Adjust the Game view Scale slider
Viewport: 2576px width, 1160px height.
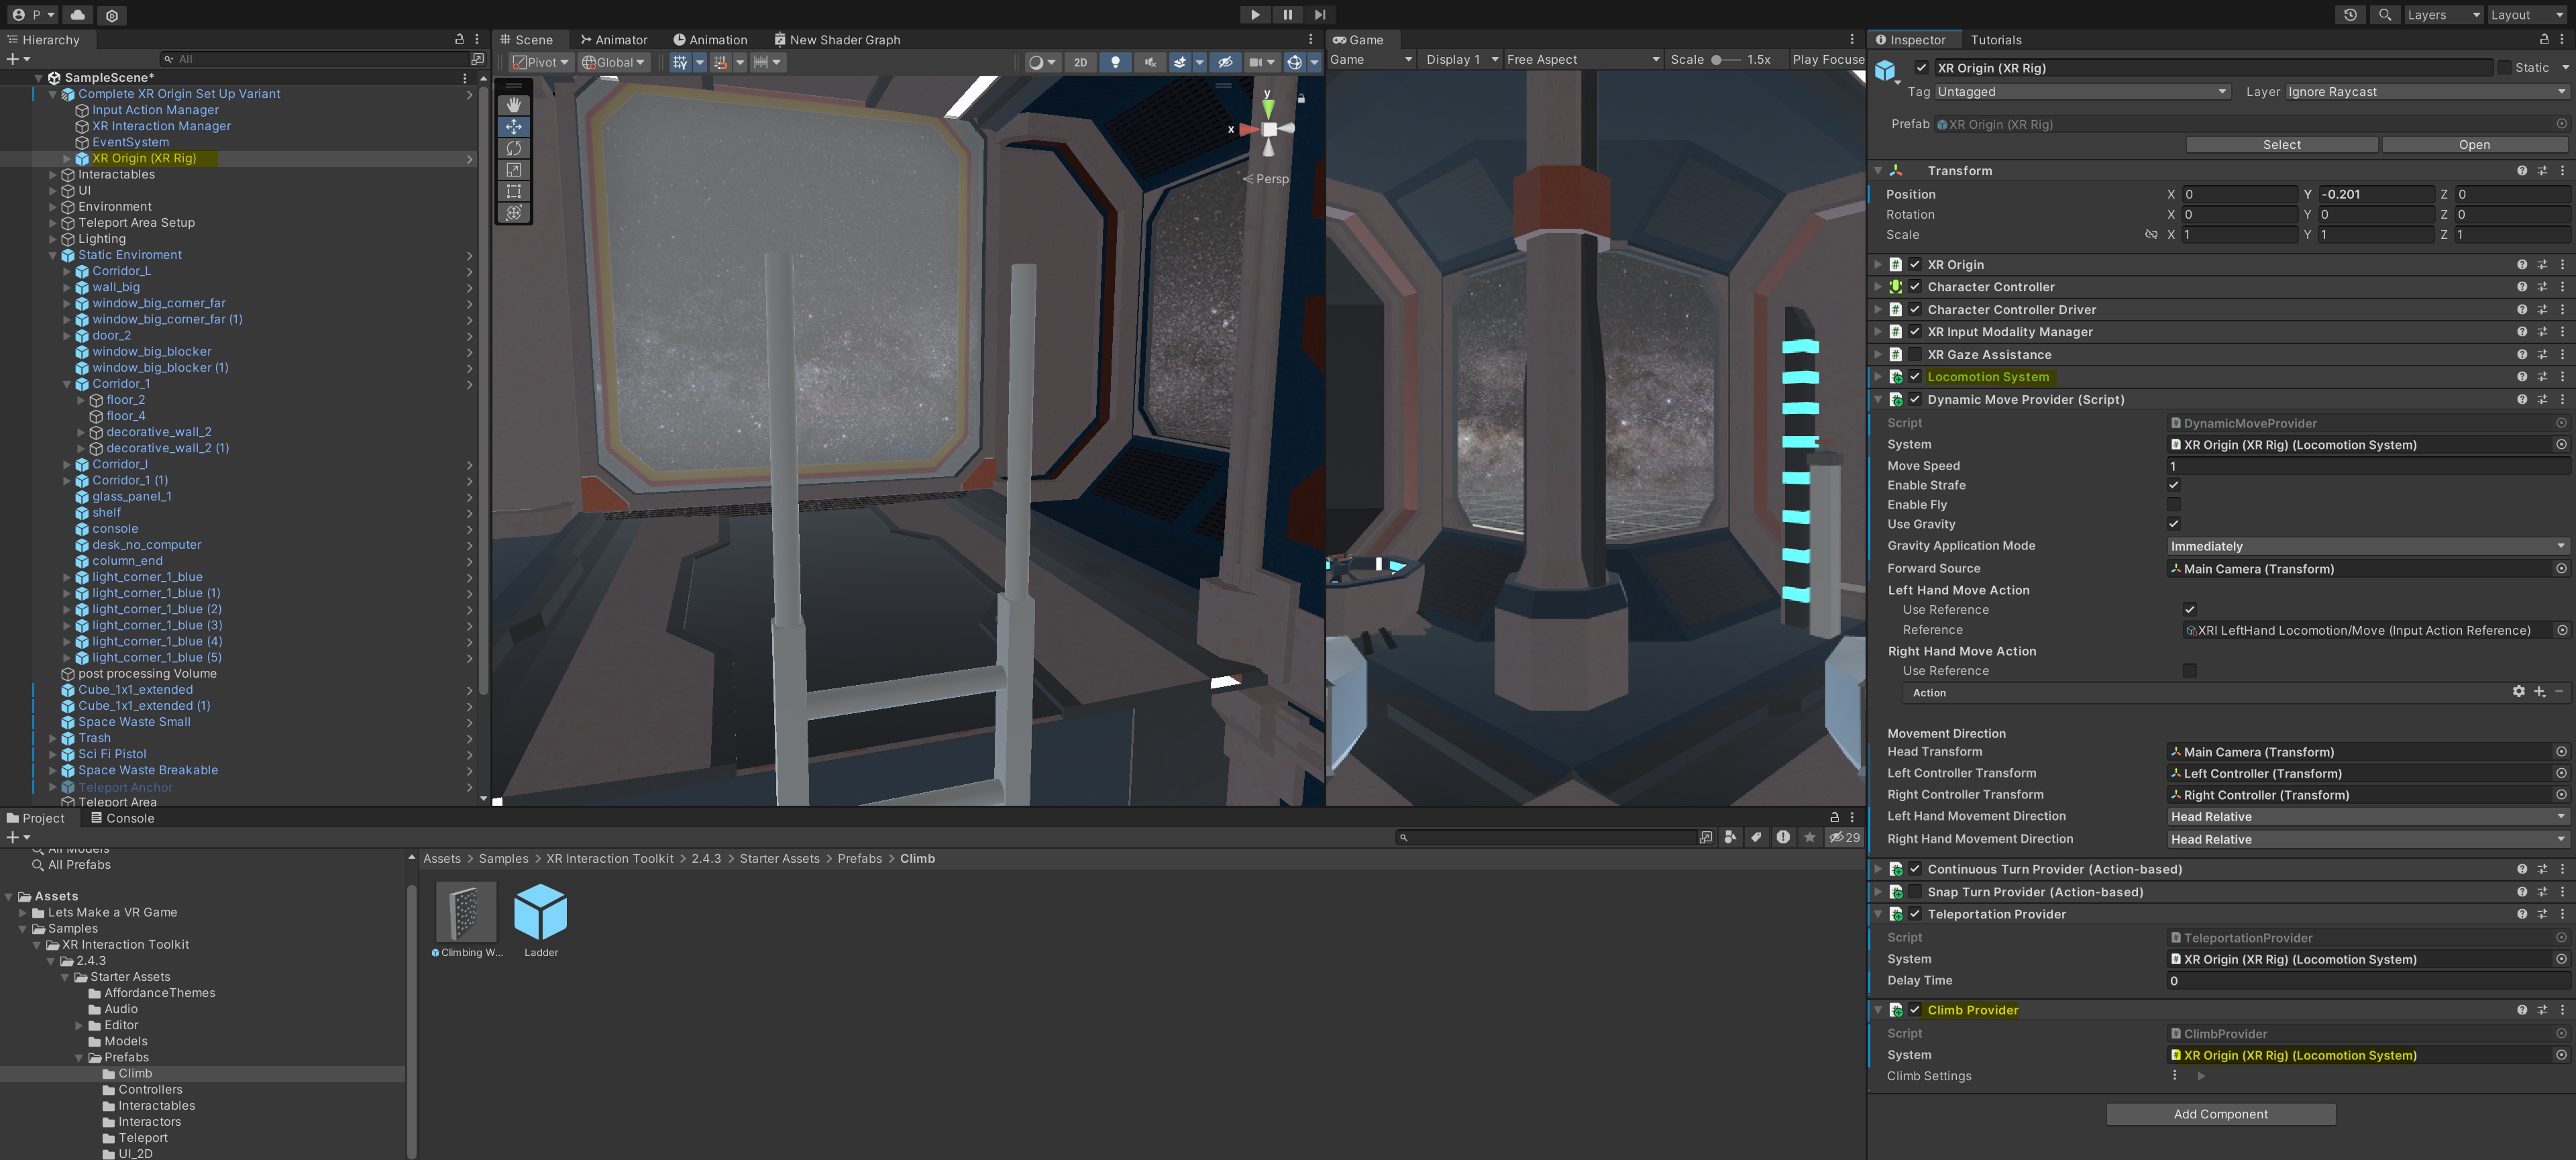click(1718, 60)
